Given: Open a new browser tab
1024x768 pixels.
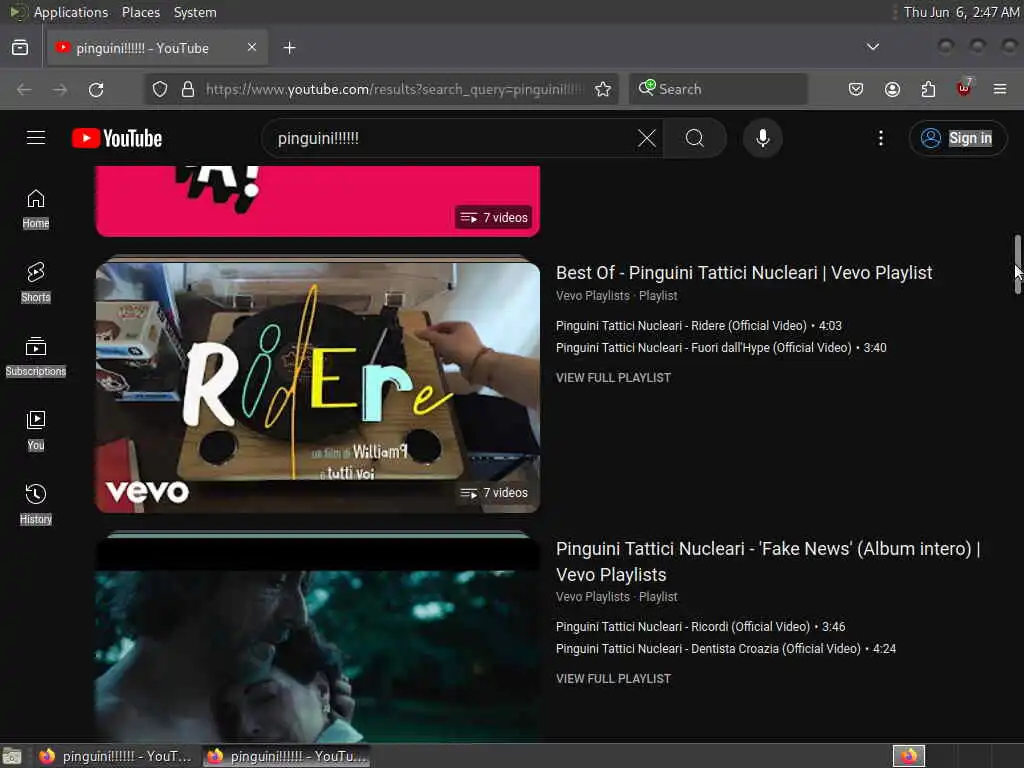Looking at the screenshot, I should tap(289, 48).
